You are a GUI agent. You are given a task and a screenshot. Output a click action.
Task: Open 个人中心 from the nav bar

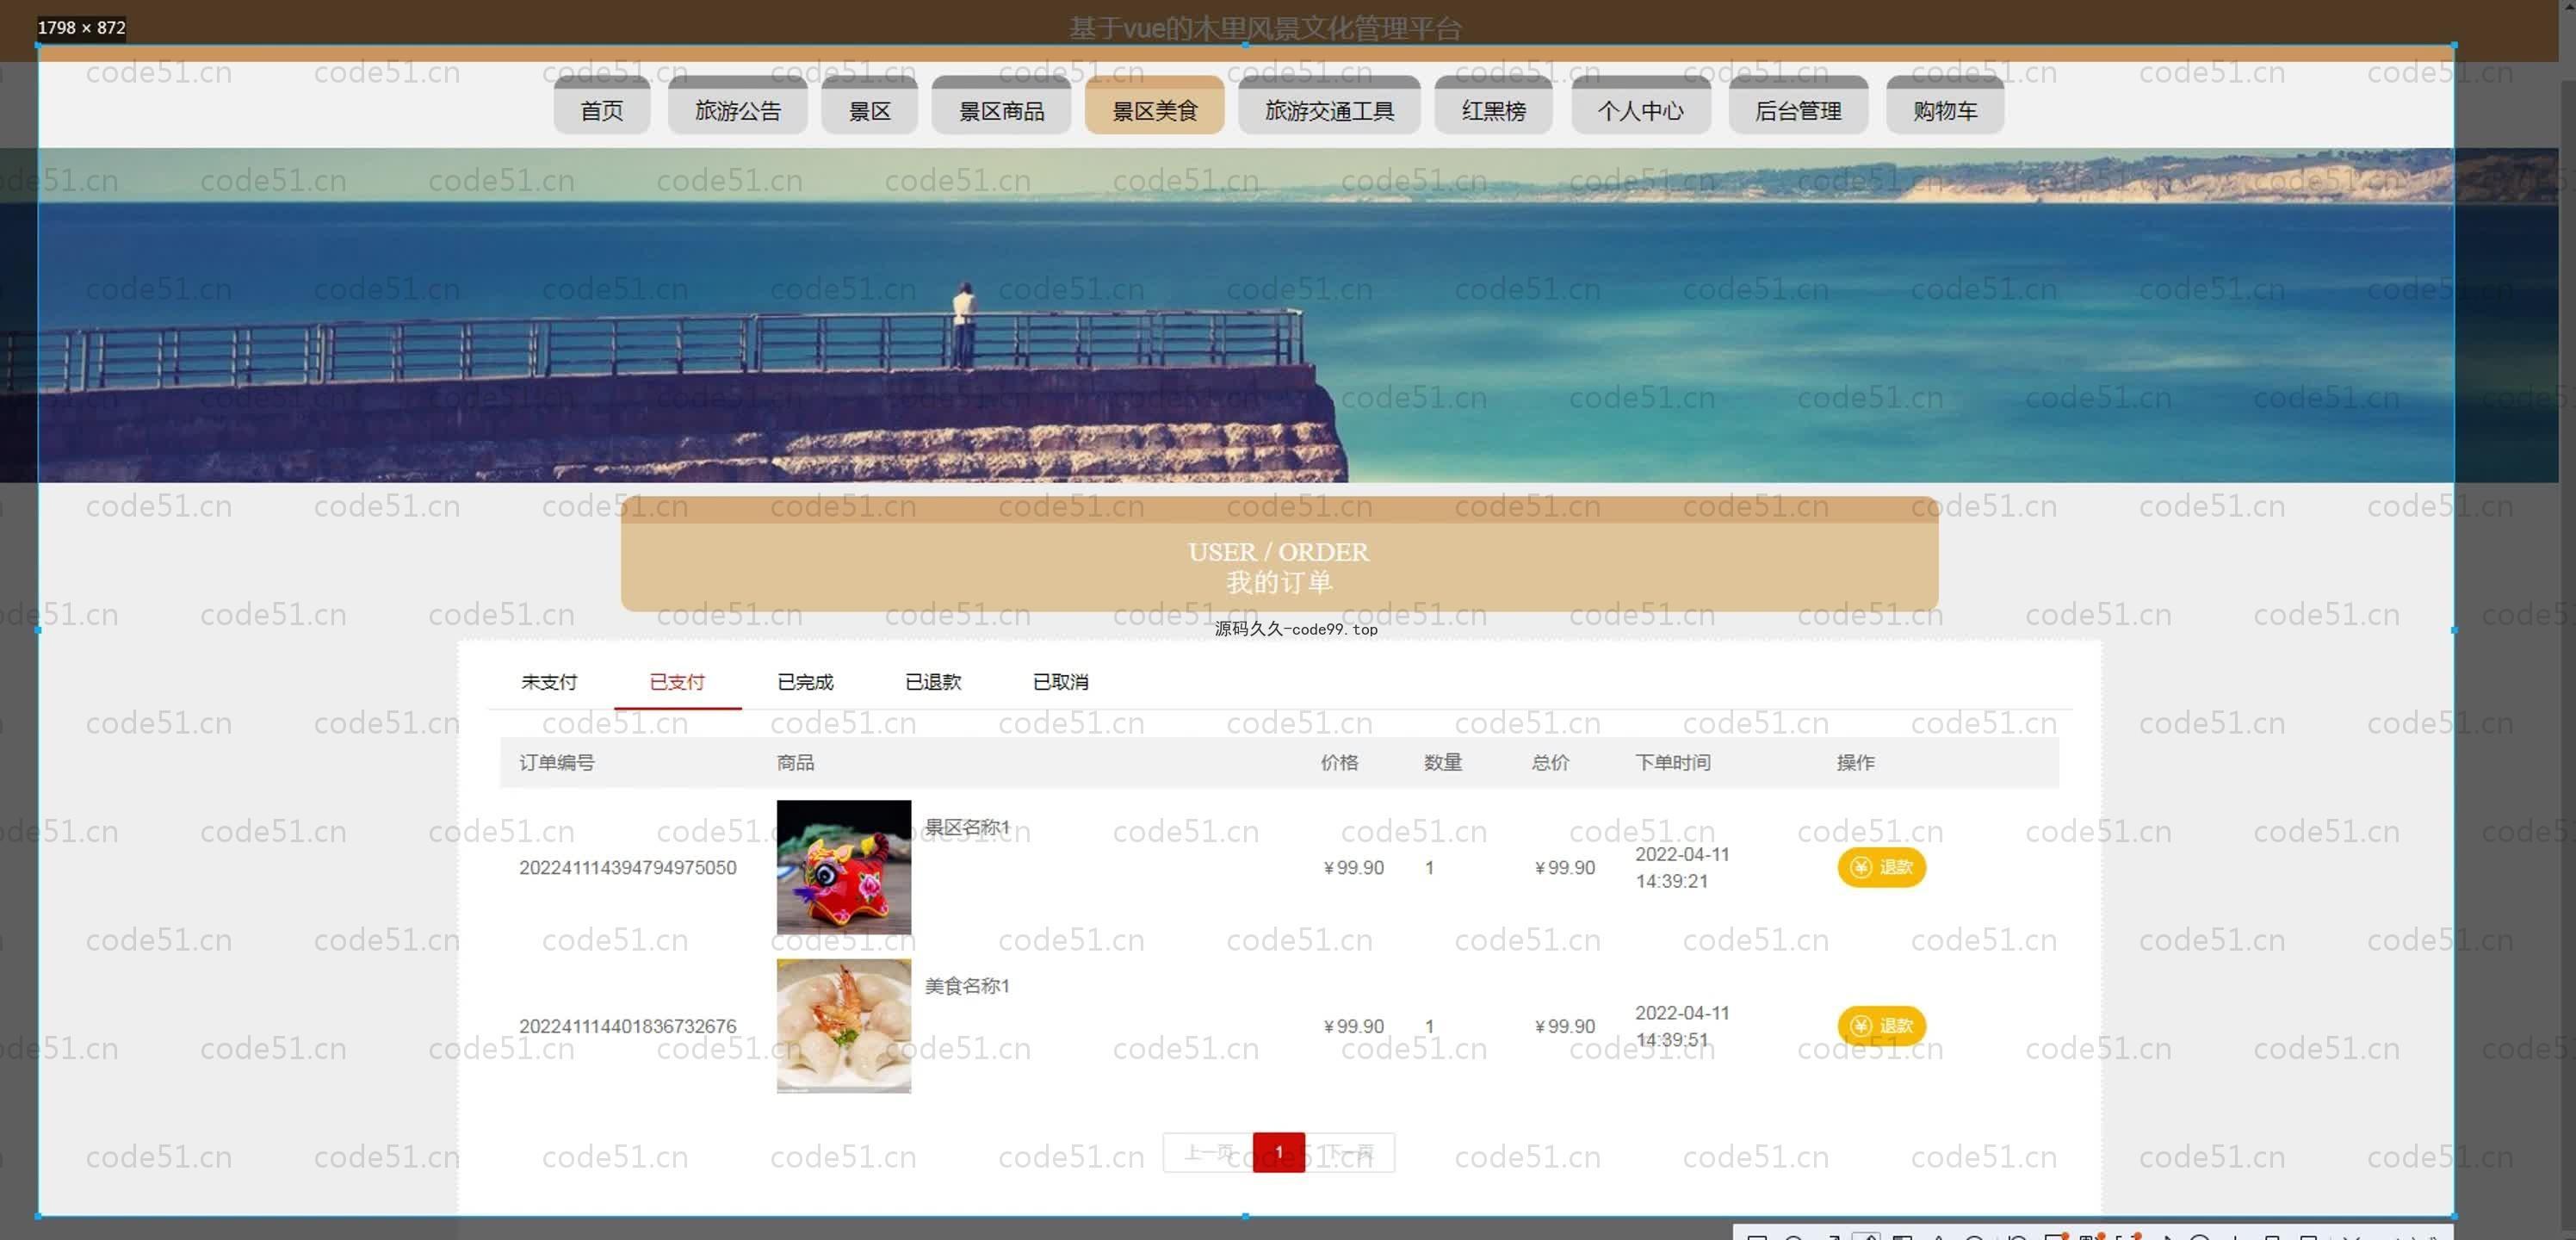(1640, 110)
